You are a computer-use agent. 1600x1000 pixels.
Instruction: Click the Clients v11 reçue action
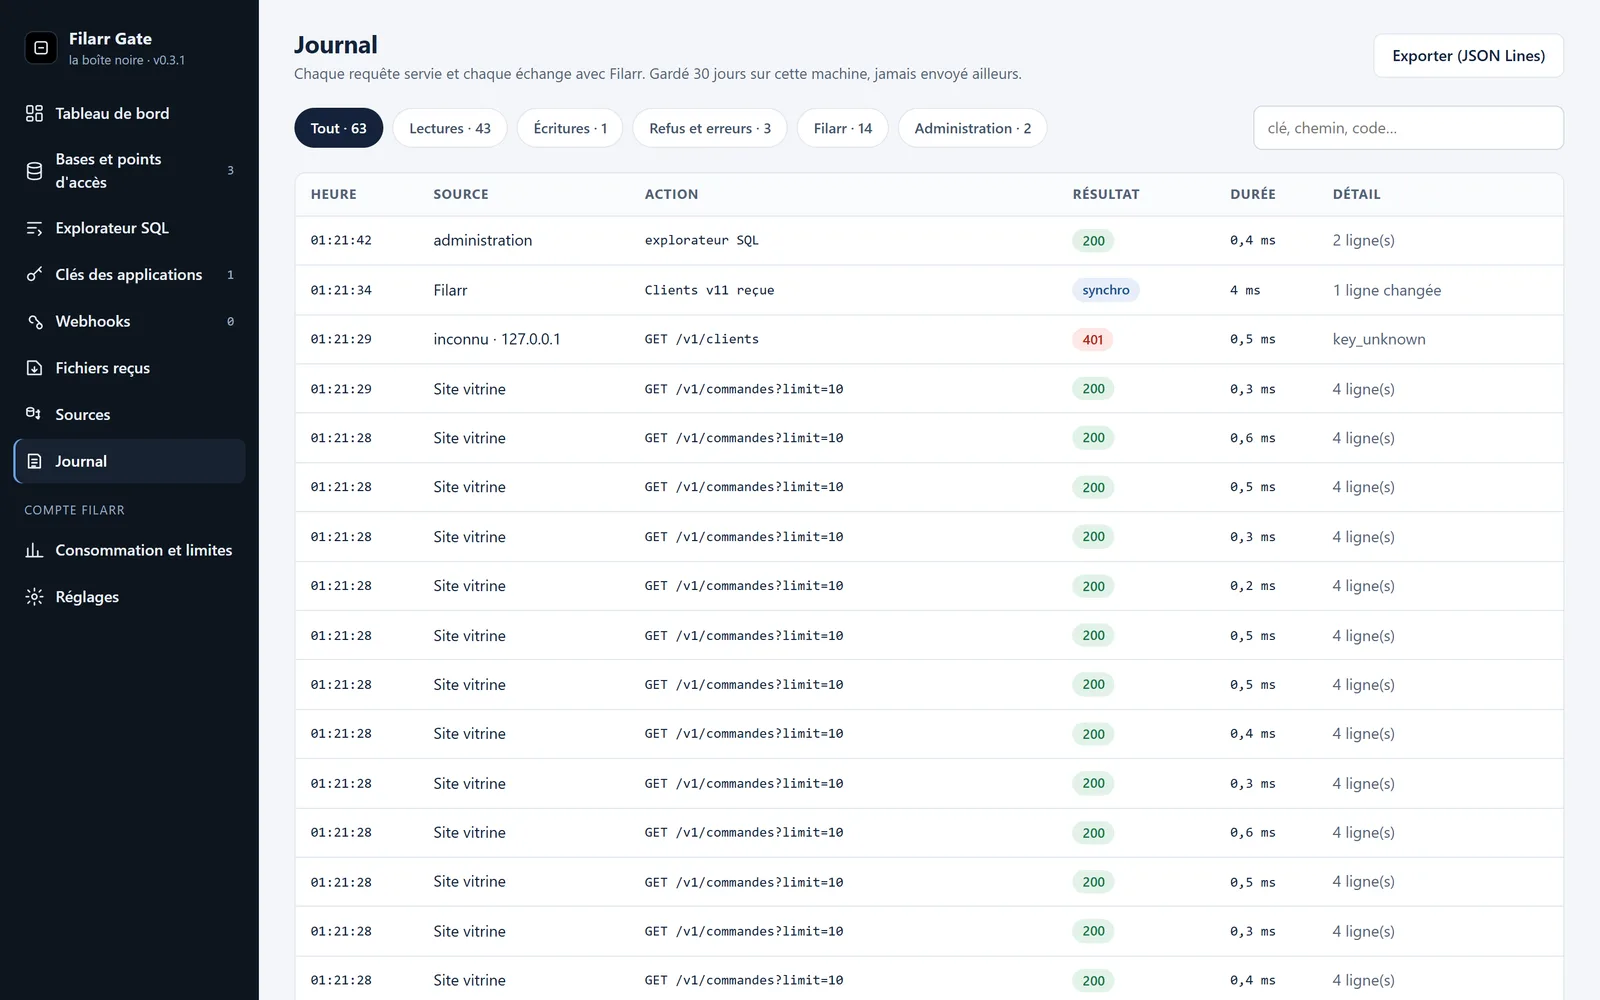click(709, 290)
